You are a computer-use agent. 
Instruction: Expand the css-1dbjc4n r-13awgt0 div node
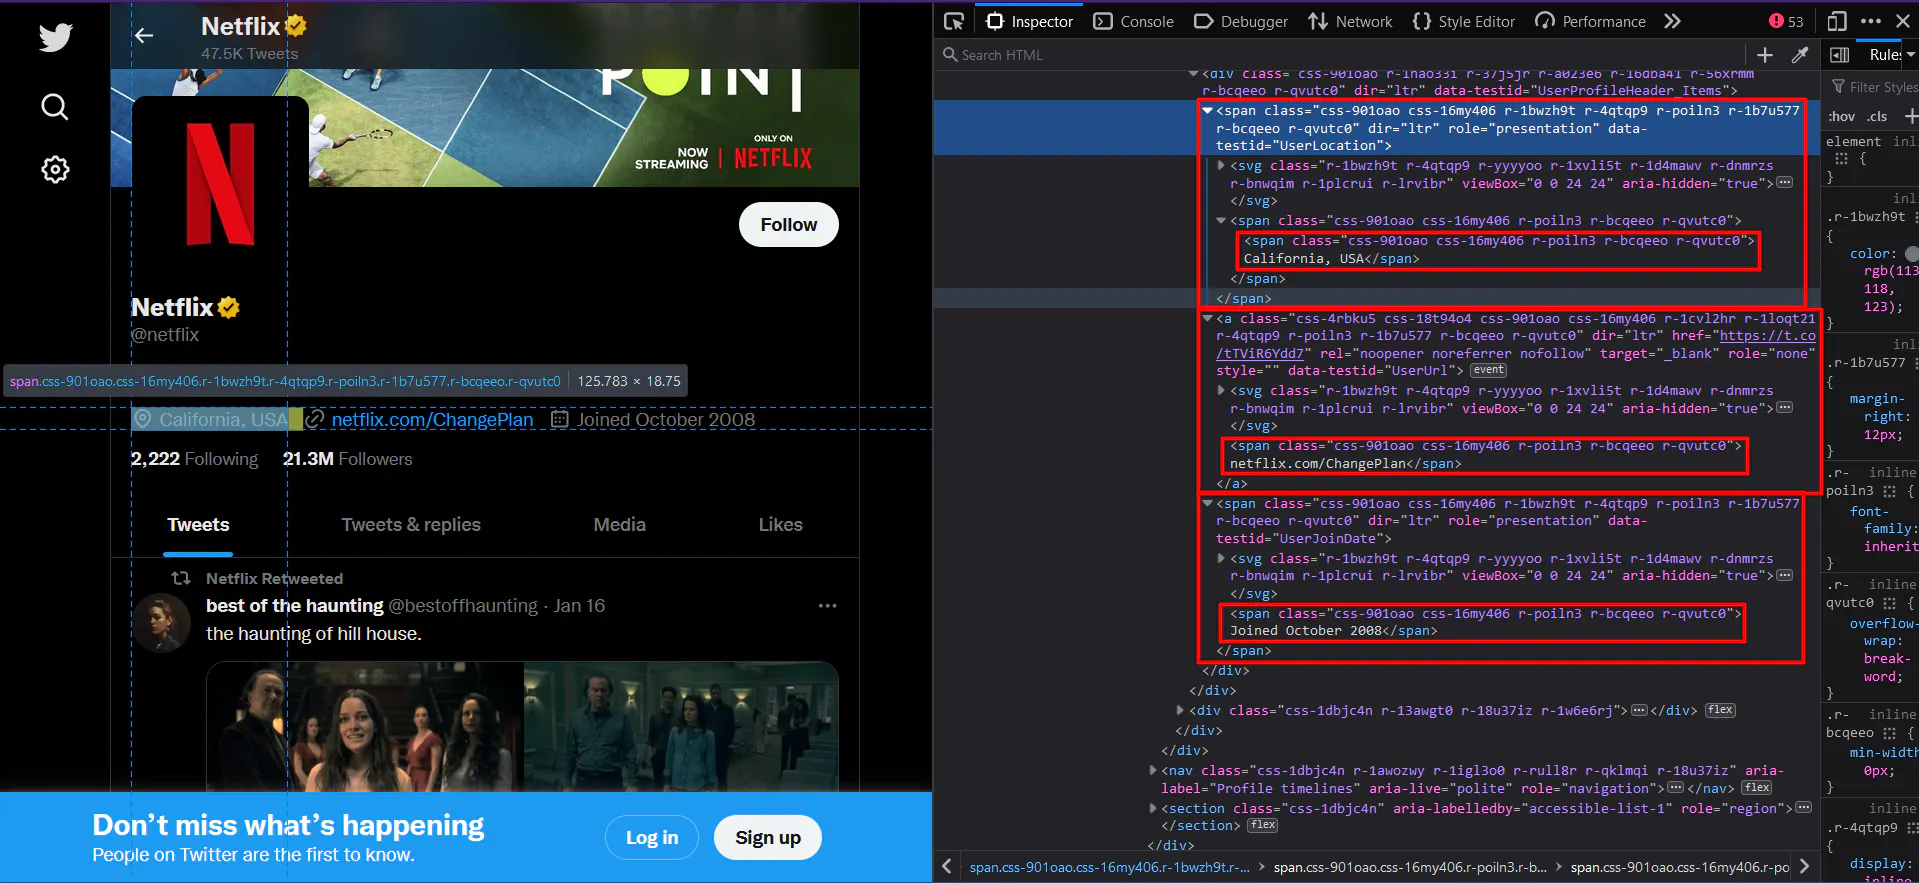(1180, 711)
